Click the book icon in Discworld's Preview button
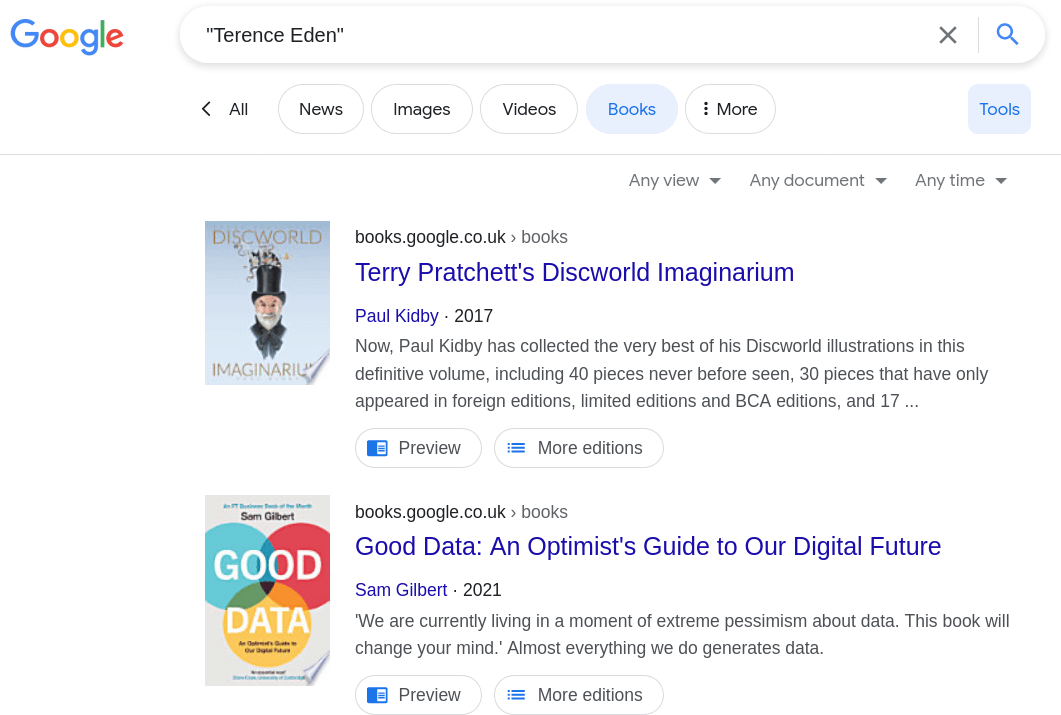Image resolution: width=1061 pixels, height=715 pixels. (x=377, y=448)
